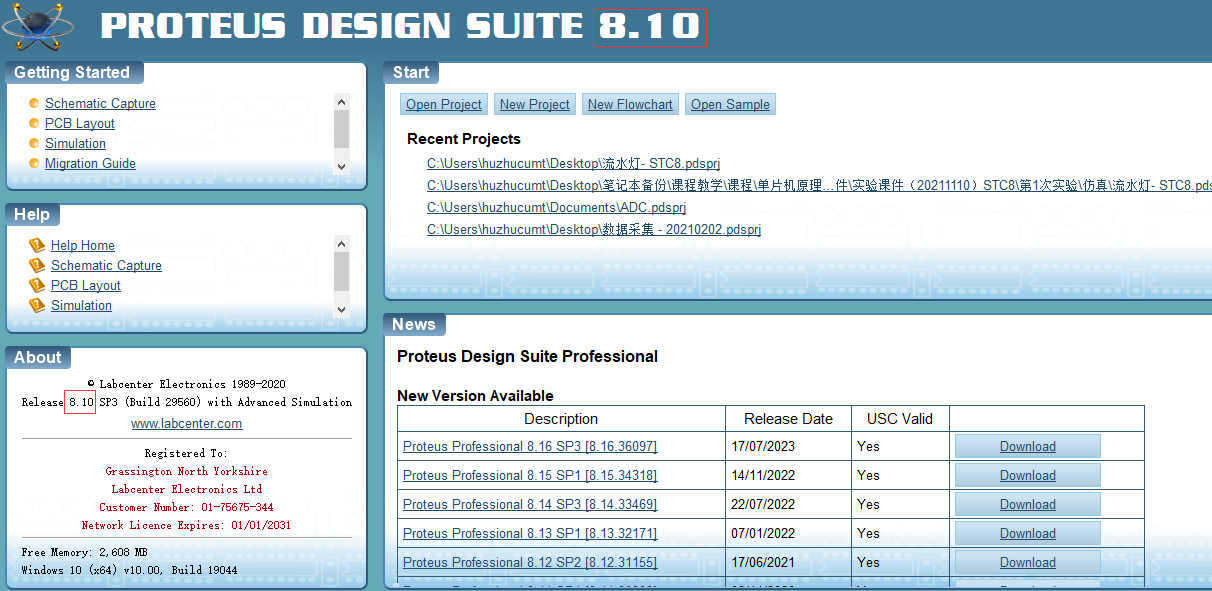Open Simulation help topic
The height and width of the screenshot is (591, 1212).
[81, 305]
